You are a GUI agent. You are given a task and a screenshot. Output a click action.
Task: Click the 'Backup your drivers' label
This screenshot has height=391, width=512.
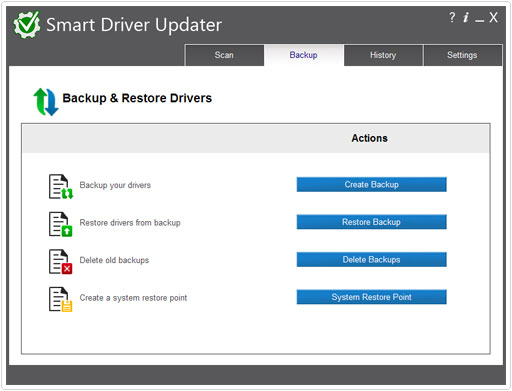point(115,185)
